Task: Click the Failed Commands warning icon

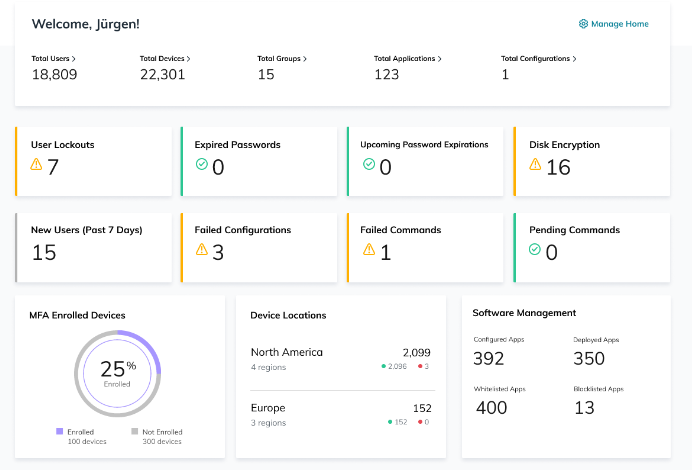Action: (368, 250)
